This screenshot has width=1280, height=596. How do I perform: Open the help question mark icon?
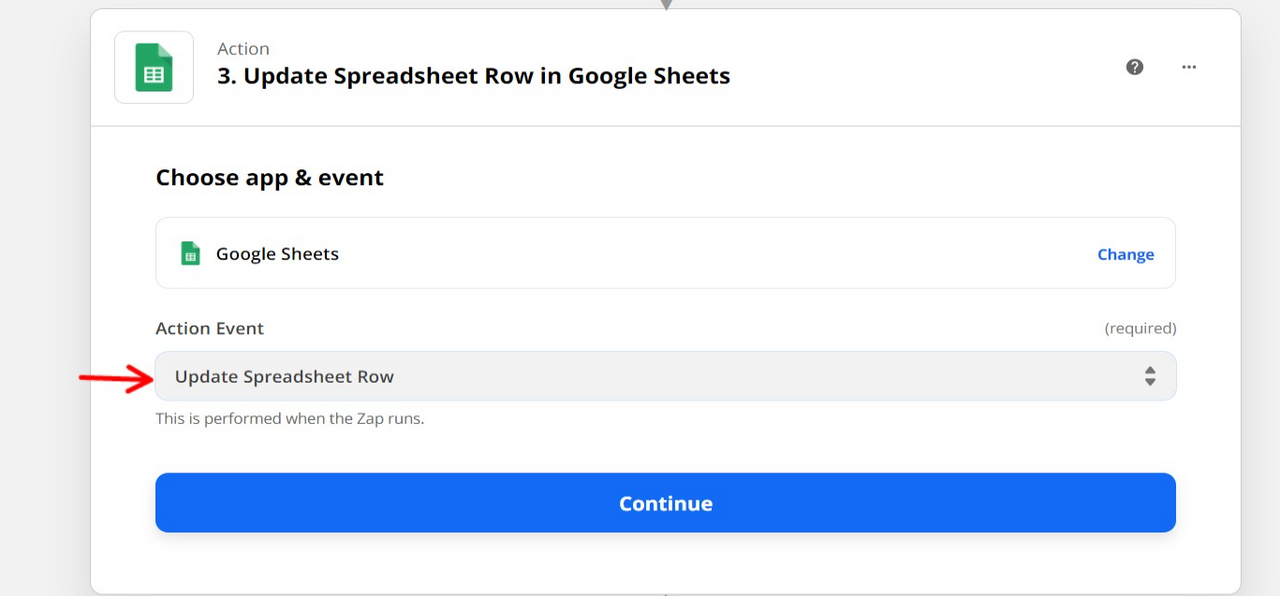point(1134,67)
